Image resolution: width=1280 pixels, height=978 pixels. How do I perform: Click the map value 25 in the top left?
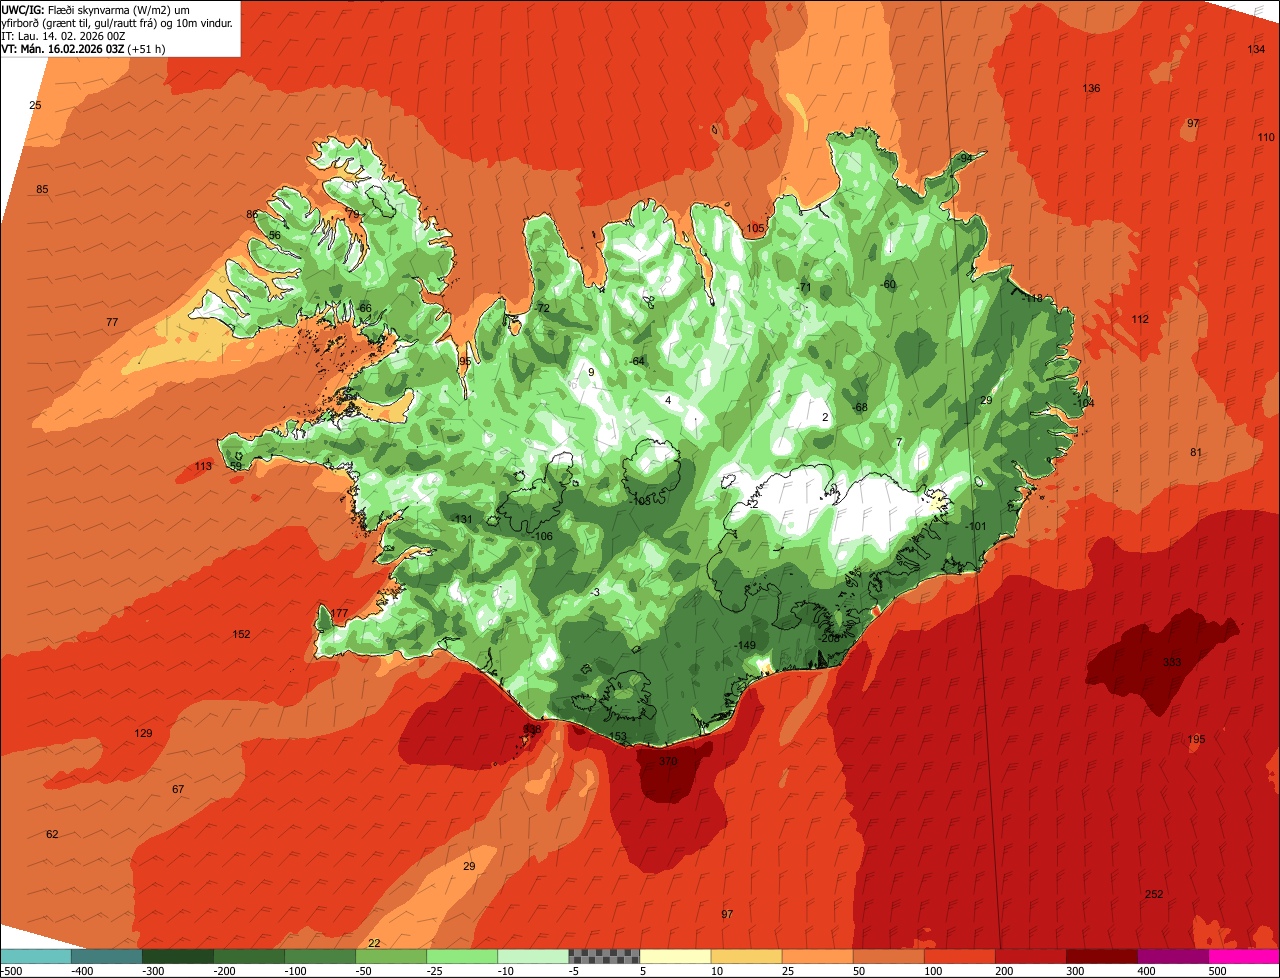click(x=35, y=105)
